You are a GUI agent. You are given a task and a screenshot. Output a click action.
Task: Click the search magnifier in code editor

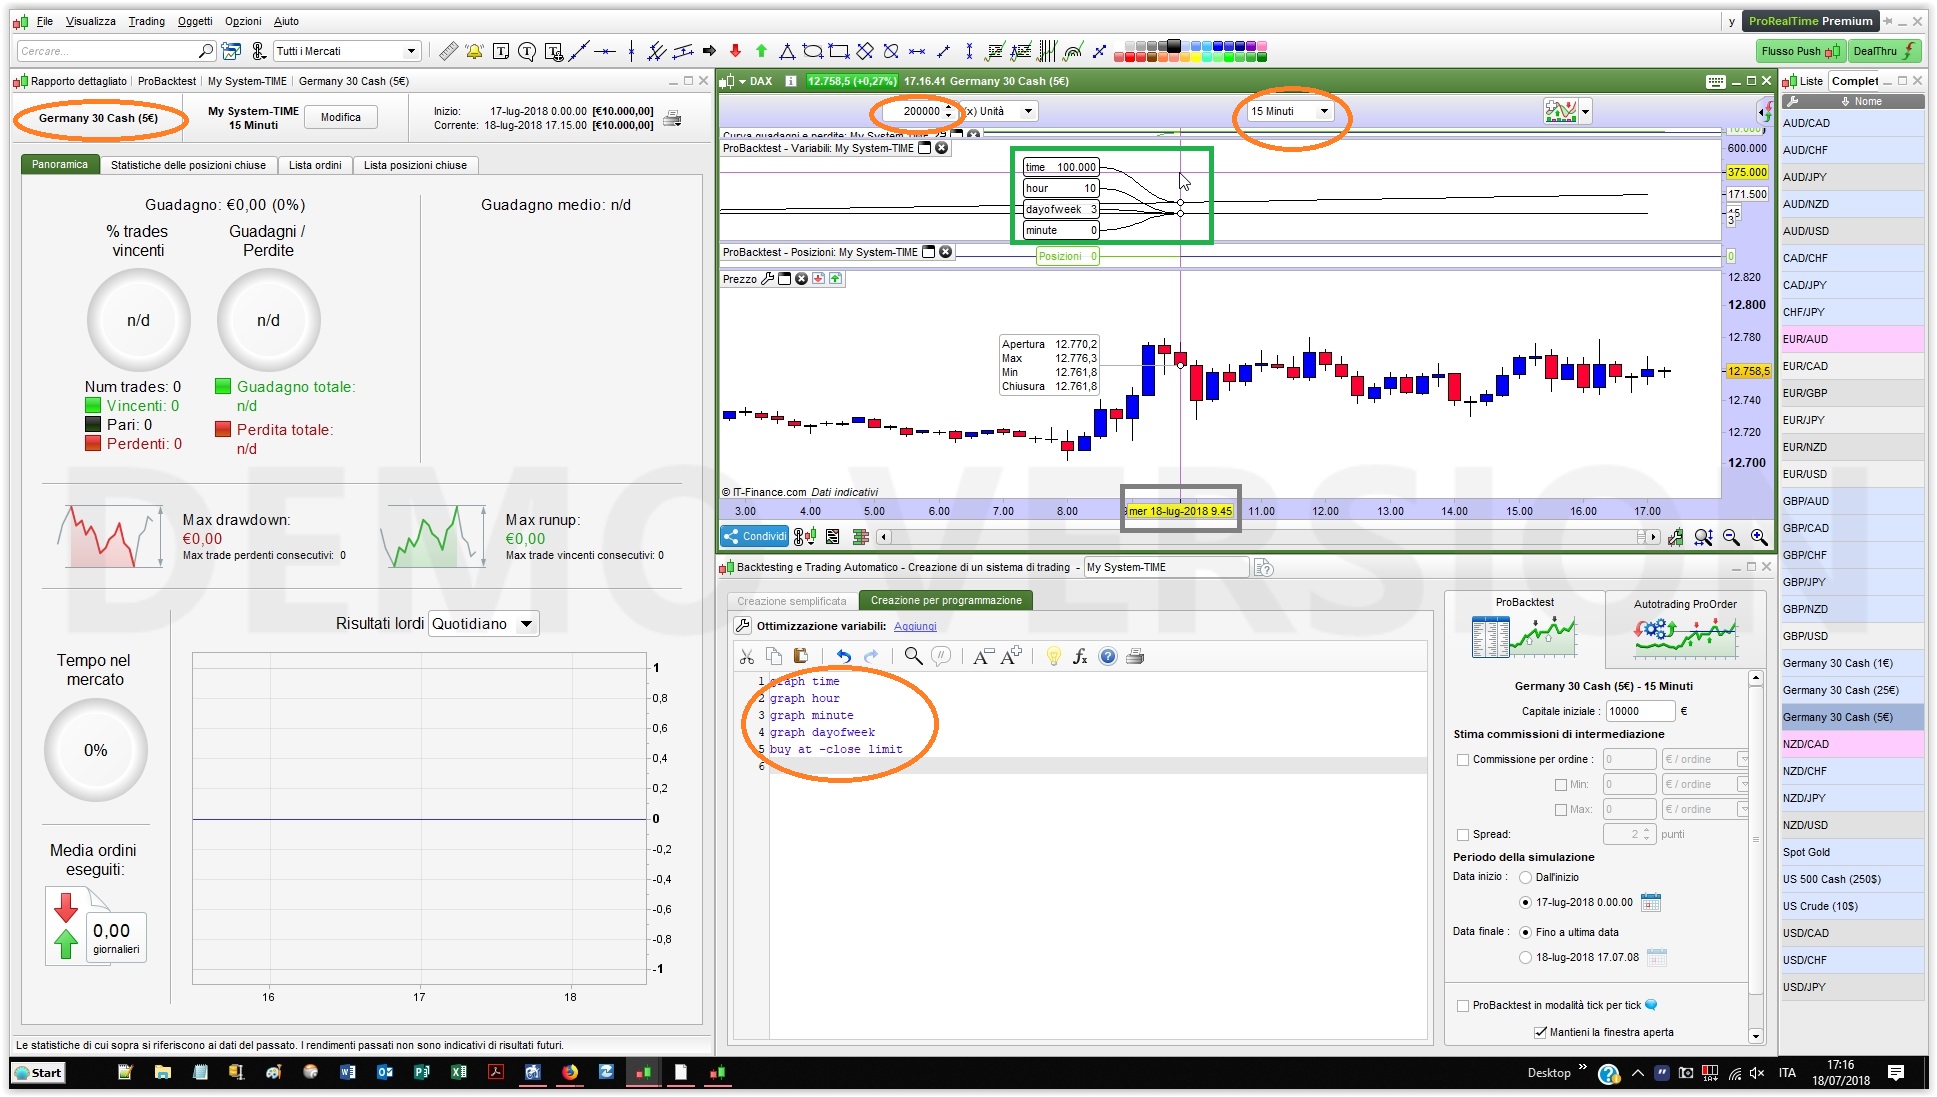pos(912,656)
